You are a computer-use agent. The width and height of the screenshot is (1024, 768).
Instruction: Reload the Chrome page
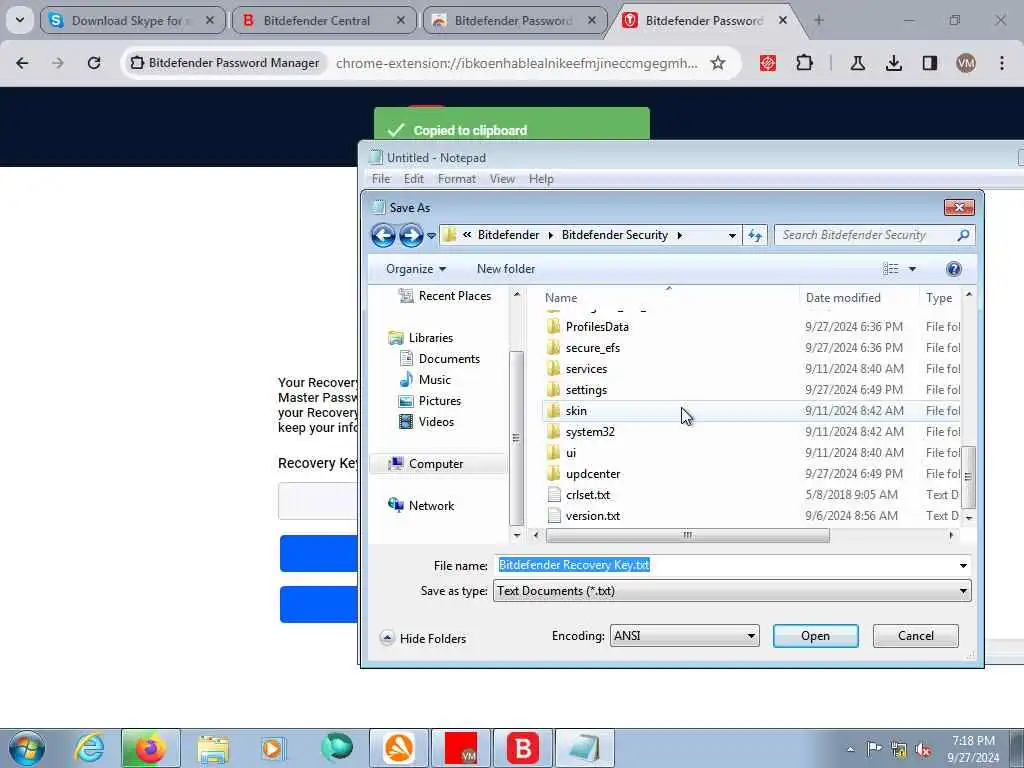pyautogui.click(x=94, y=63)
